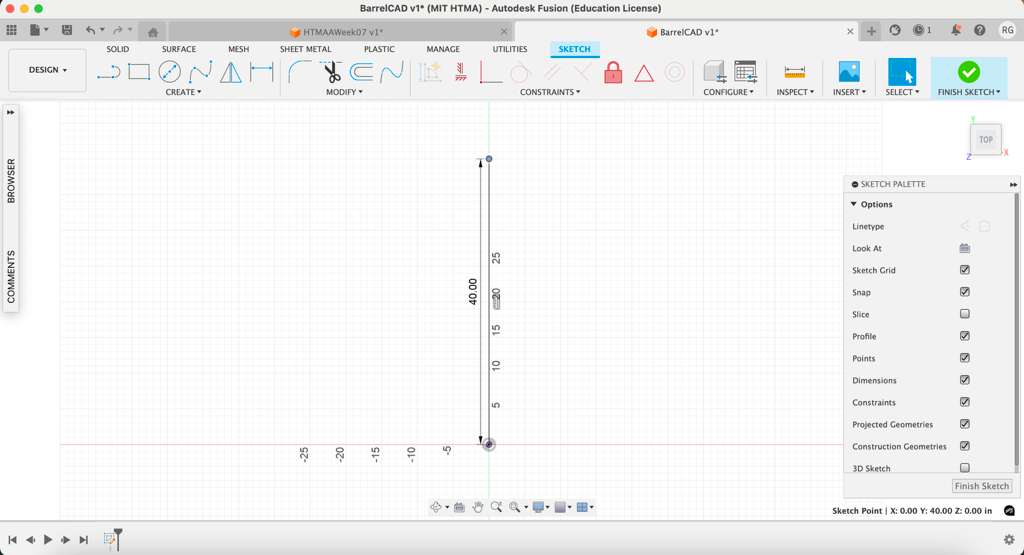Collapse the Options section in Sketch Palette
The height and width of the screenshot is (555, 1024).
pyautogui.click(x=854, y=204)
